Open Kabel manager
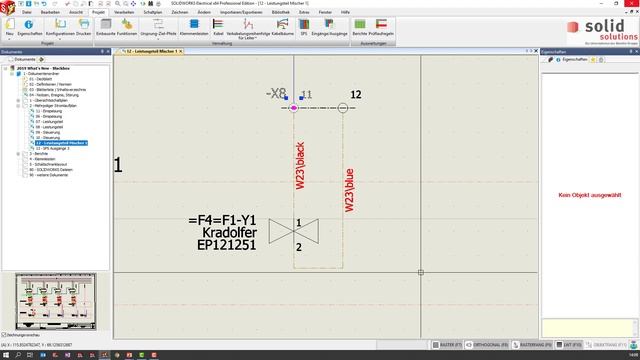The height and width of the screenshot is (360, 640). pos(218,27)
